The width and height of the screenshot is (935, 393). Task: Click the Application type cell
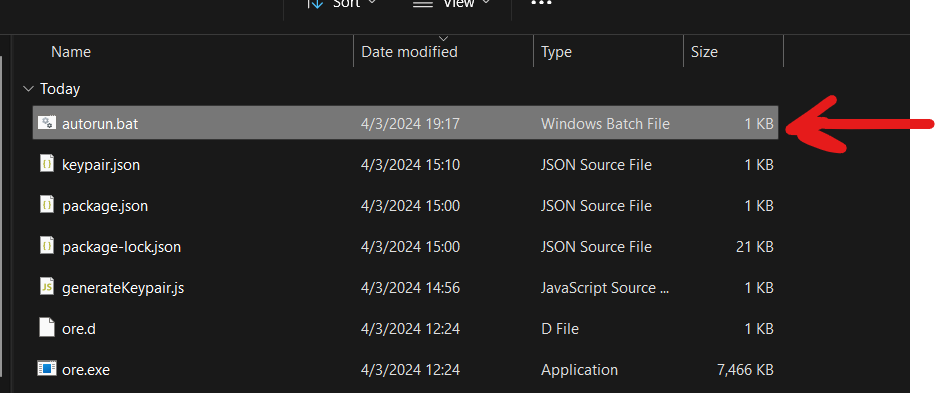click(x=579, y=370)
